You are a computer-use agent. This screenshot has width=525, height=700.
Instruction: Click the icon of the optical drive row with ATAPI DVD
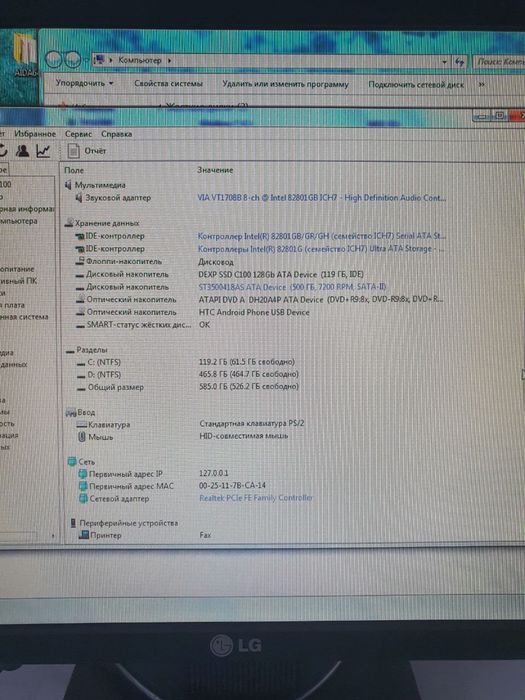point(80,299)
